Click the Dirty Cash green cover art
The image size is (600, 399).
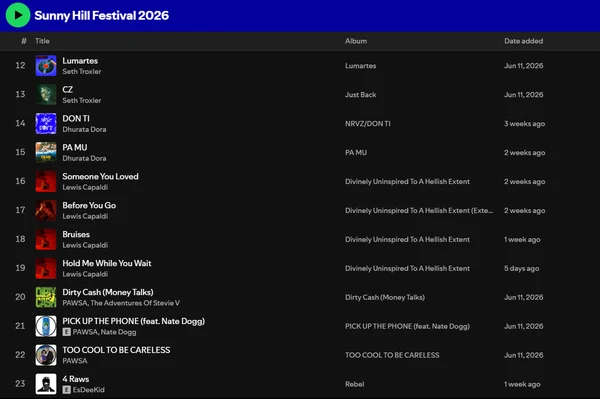coord(46,297)
